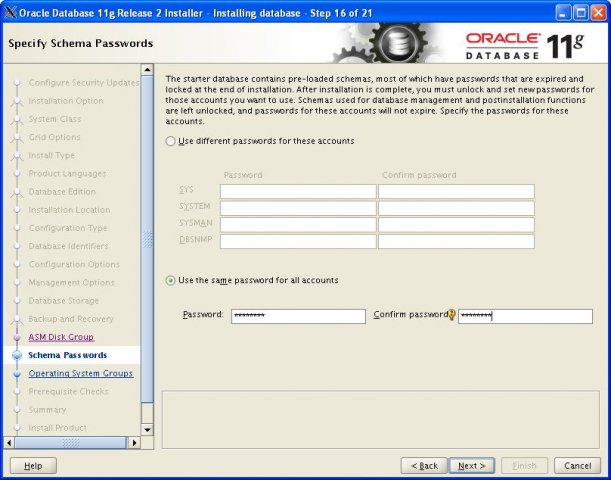Click the "Install Product" step text
Screen dimensions: 611x480
[x=58, y=428]
